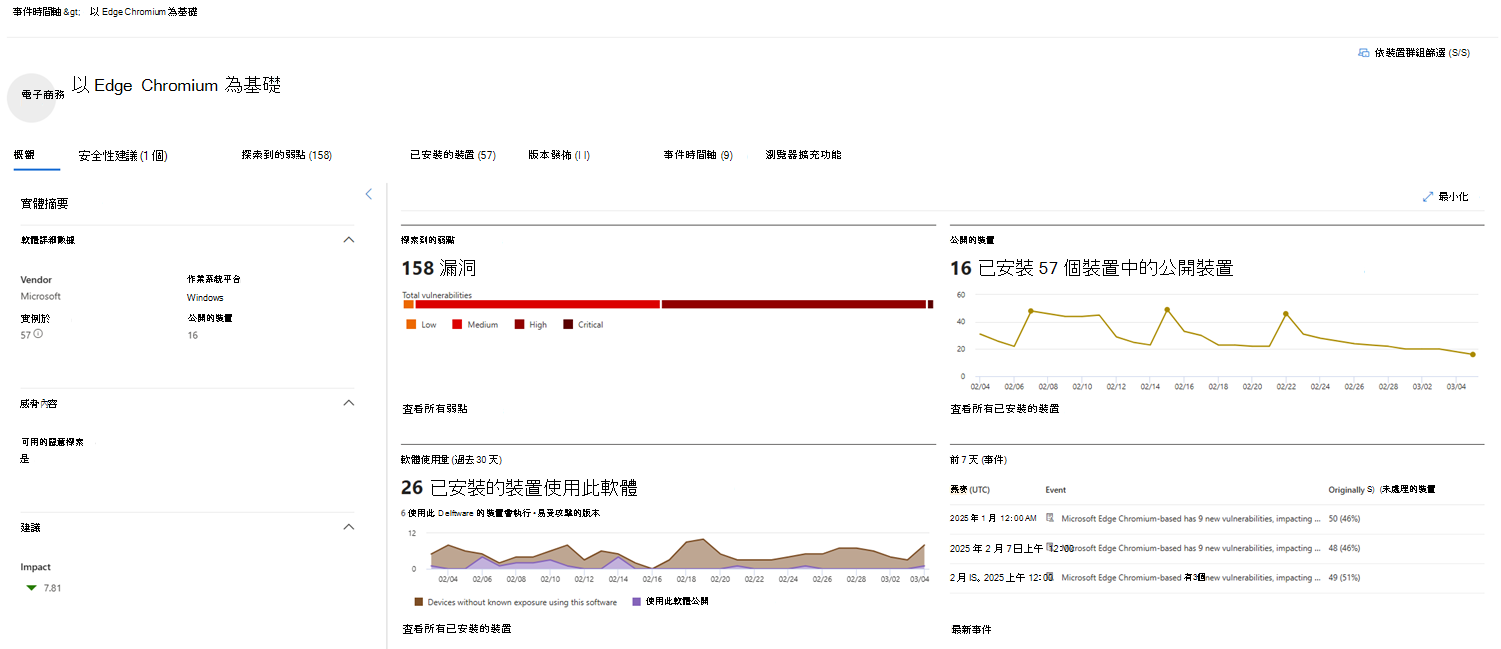
Task: Click the 7.81 impact value
Action: (x=52, y=588)
